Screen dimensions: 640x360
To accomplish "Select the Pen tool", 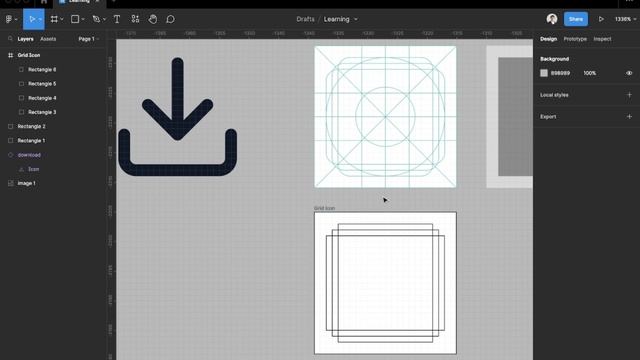I will tap(96, 19).
